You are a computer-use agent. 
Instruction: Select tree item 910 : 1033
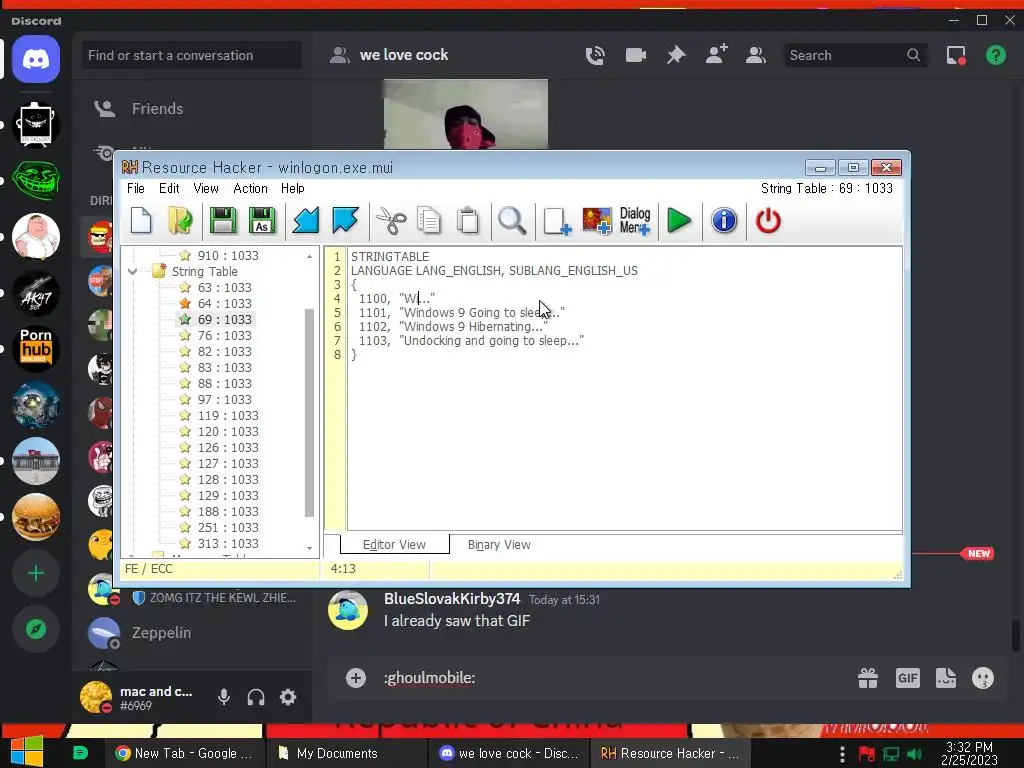click(228, 255)
